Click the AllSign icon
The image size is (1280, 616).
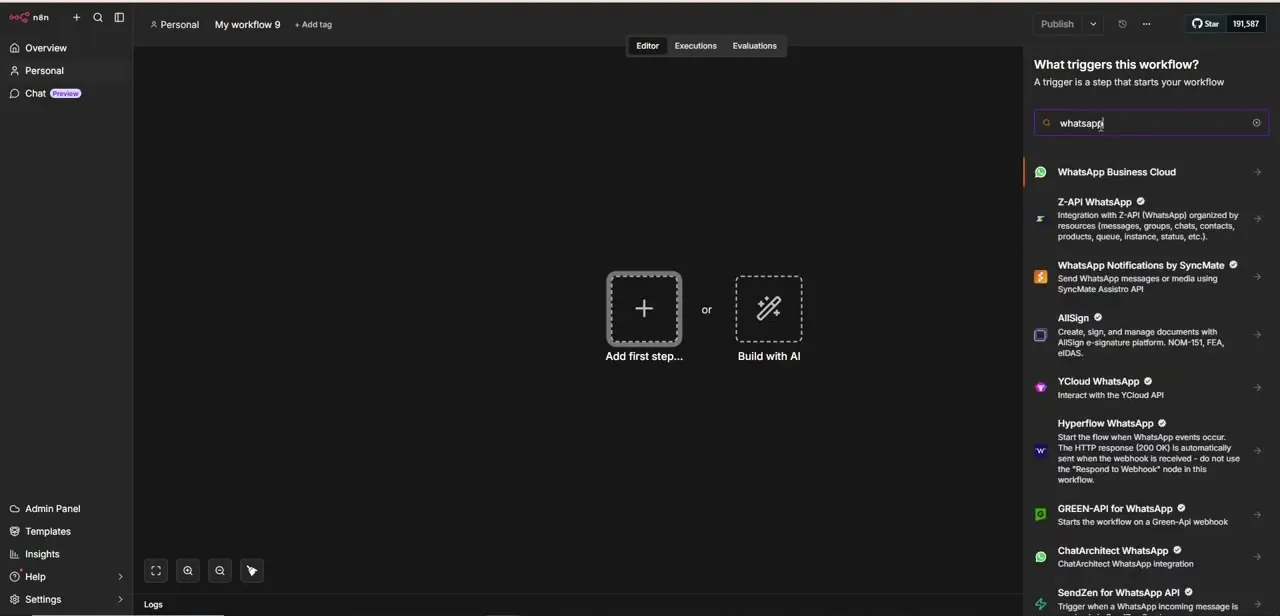click(x=1040, y=335)
